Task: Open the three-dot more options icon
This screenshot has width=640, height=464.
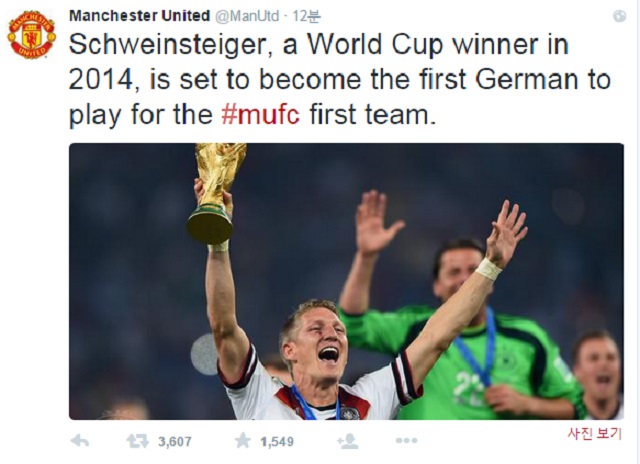Action: (x=406, y=440)
